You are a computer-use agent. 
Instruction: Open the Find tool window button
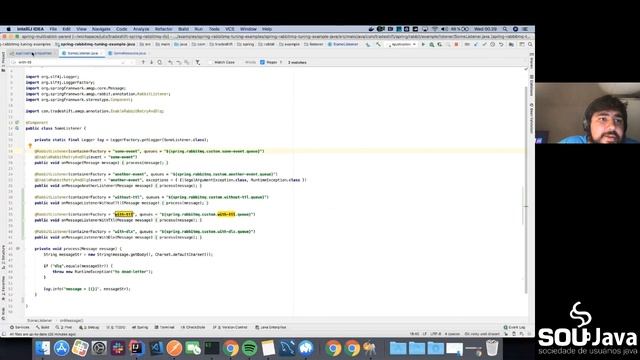tap(64, 327)
